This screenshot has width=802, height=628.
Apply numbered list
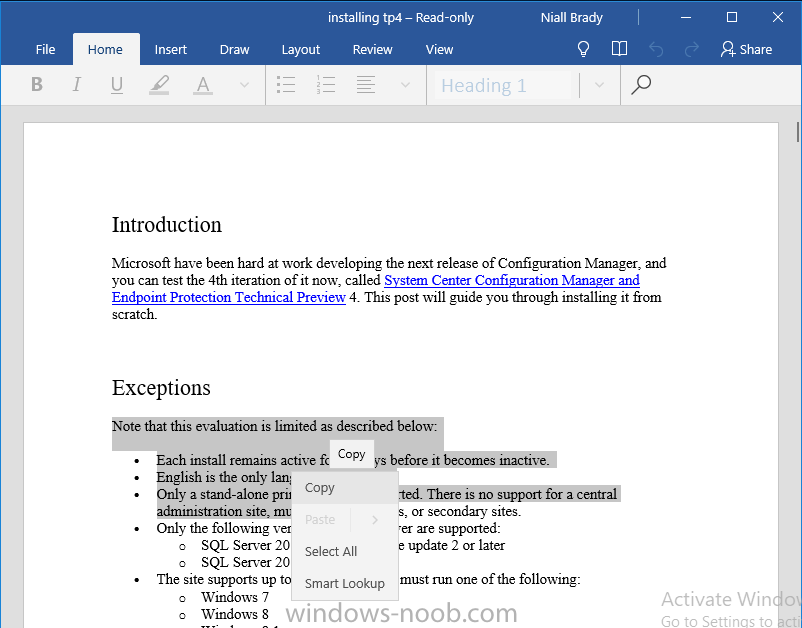[x=326, y=84]
